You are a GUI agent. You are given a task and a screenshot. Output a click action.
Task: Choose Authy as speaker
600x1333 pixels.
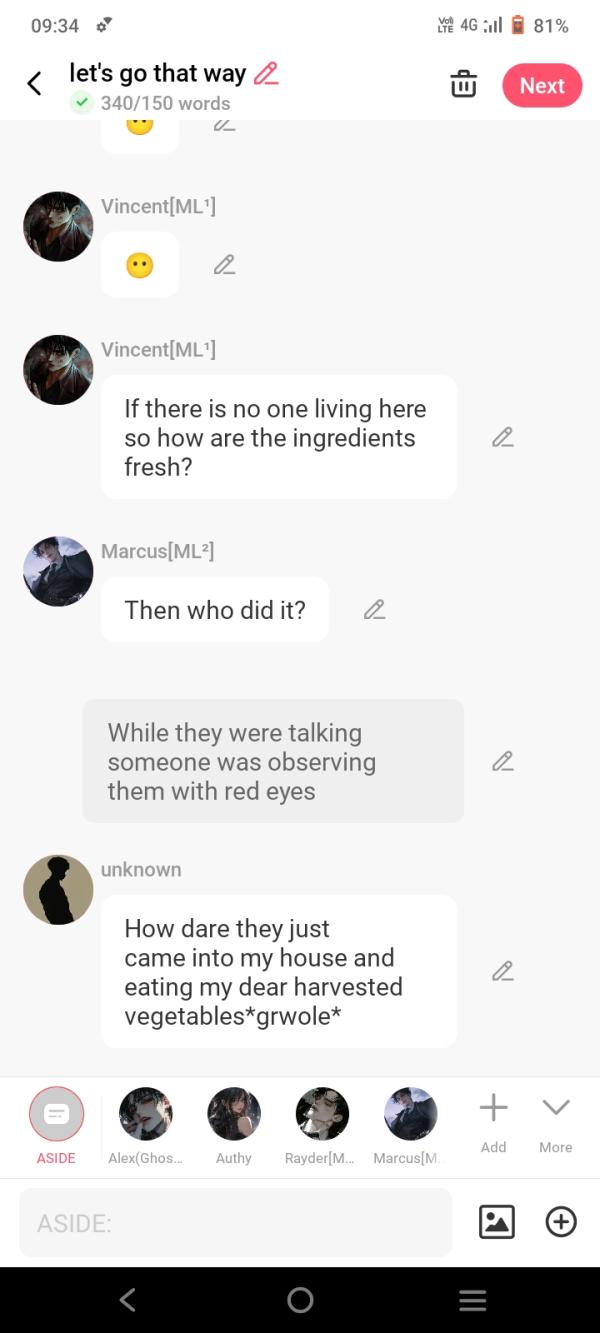234,1114
